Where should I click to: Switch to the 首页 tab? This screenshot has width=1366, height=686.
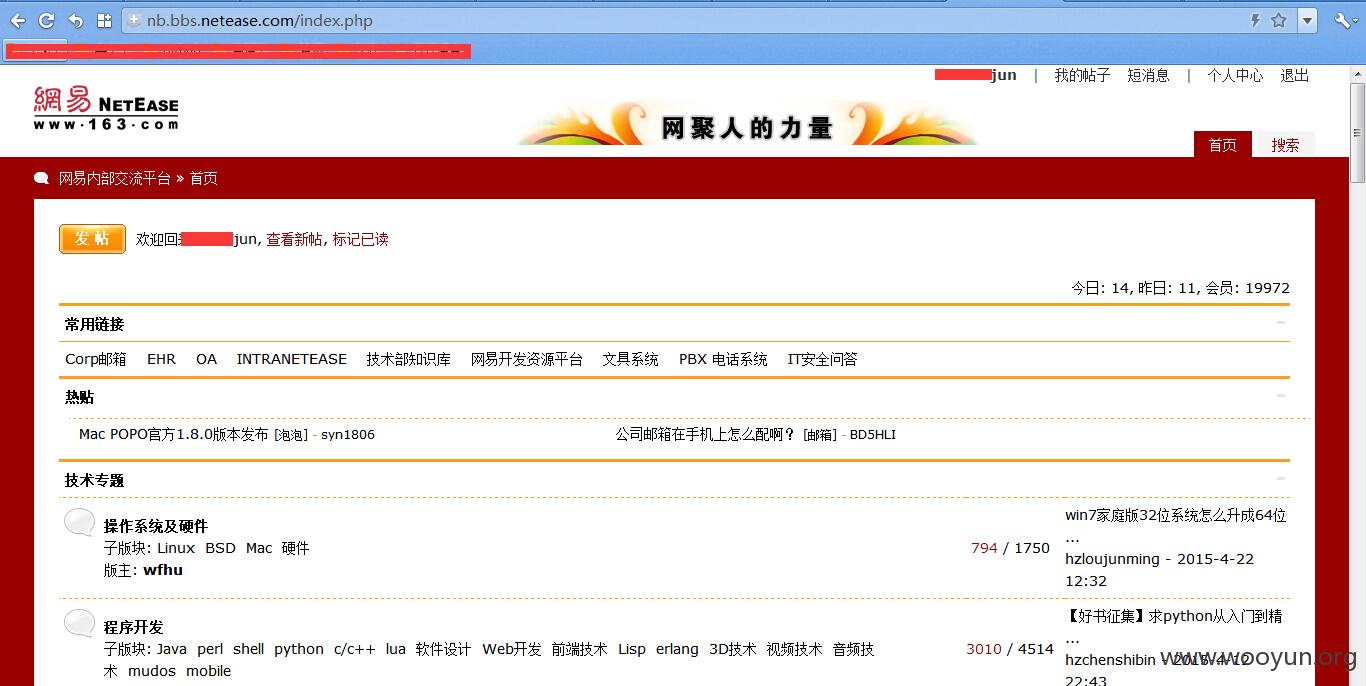coord(1222,145)
